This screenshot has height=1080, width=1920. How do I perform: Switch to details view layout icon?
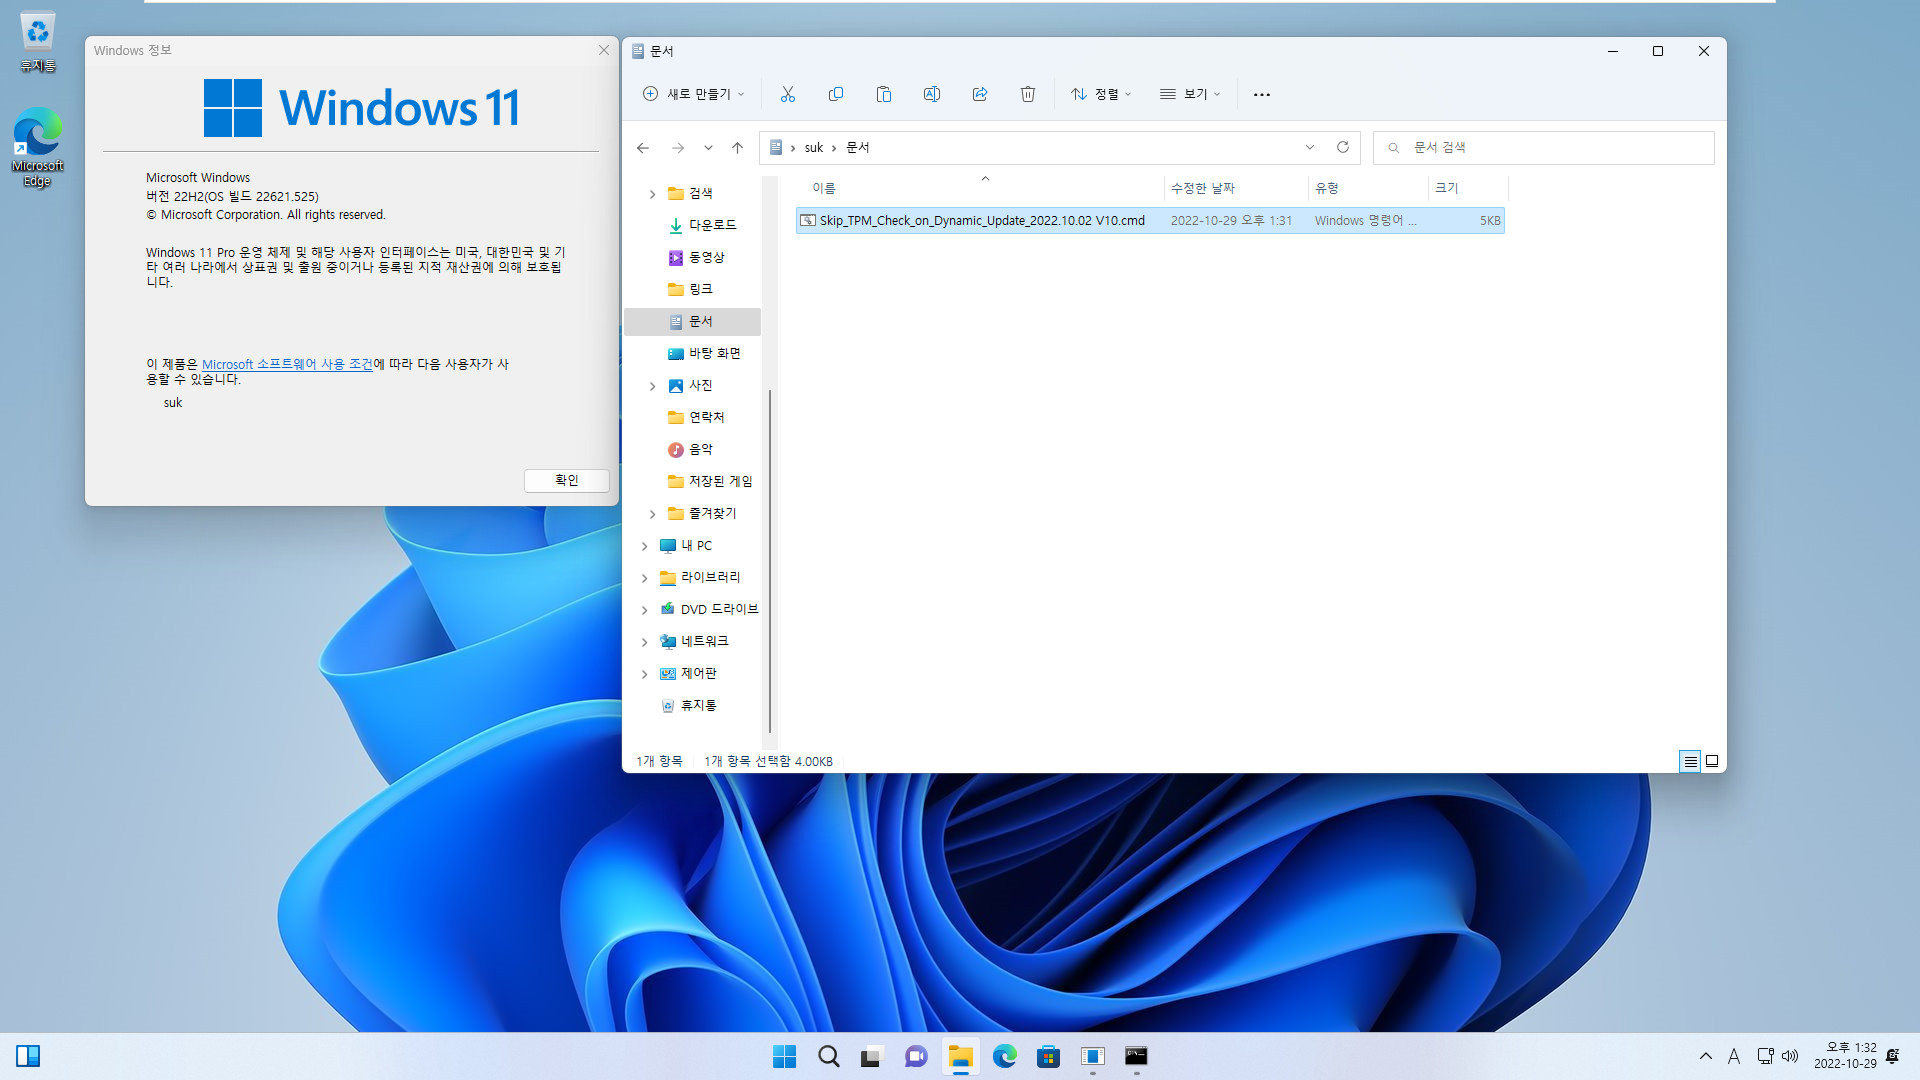1690,762
